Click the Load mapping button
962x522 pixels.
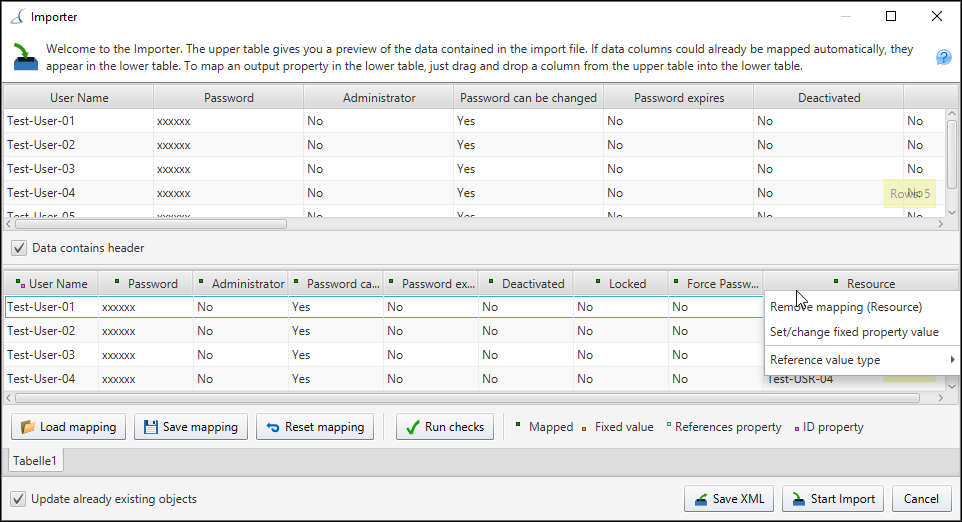[x=68, y=427]
